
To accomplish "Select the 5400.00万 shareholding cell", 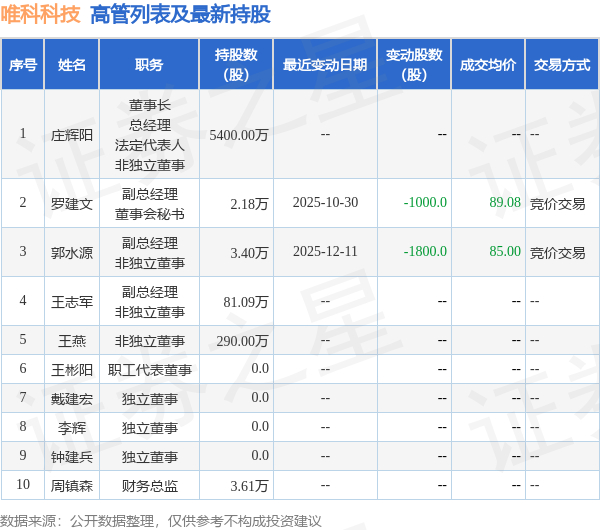I will (239, 135).
